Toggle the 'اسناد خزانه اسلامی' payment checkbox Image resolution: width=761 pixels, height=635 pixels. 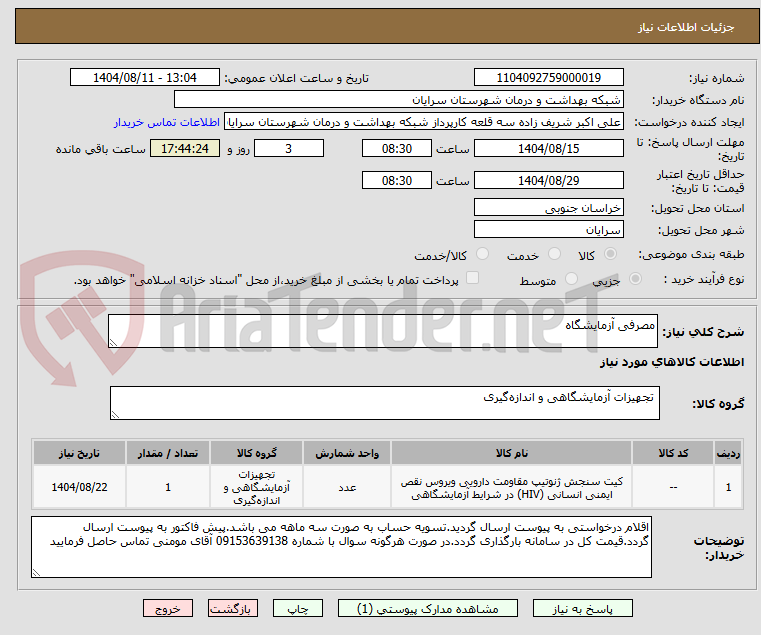[x=472, y=278]
